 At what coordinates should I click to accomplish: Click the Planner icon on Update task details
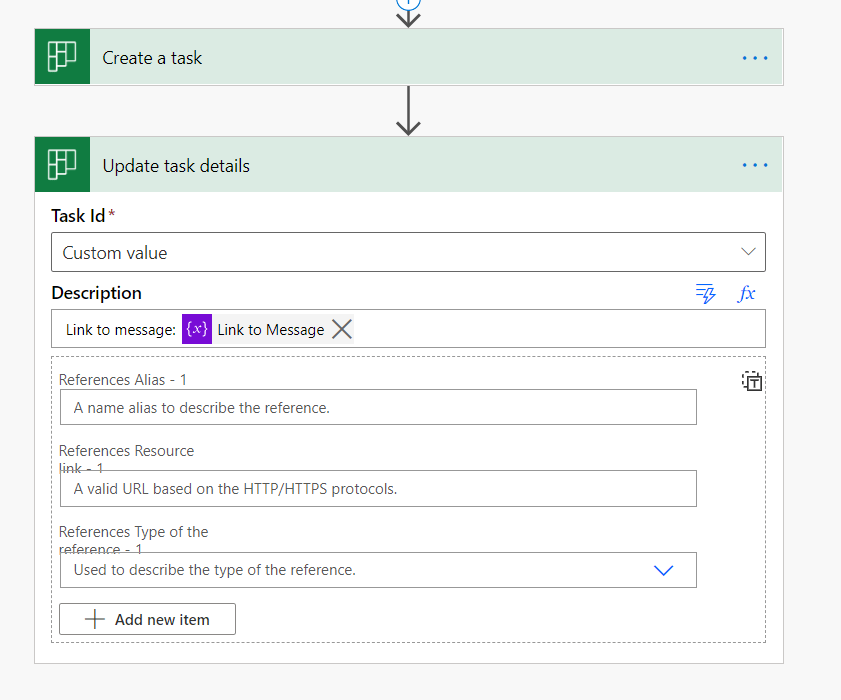click(62, 165)
